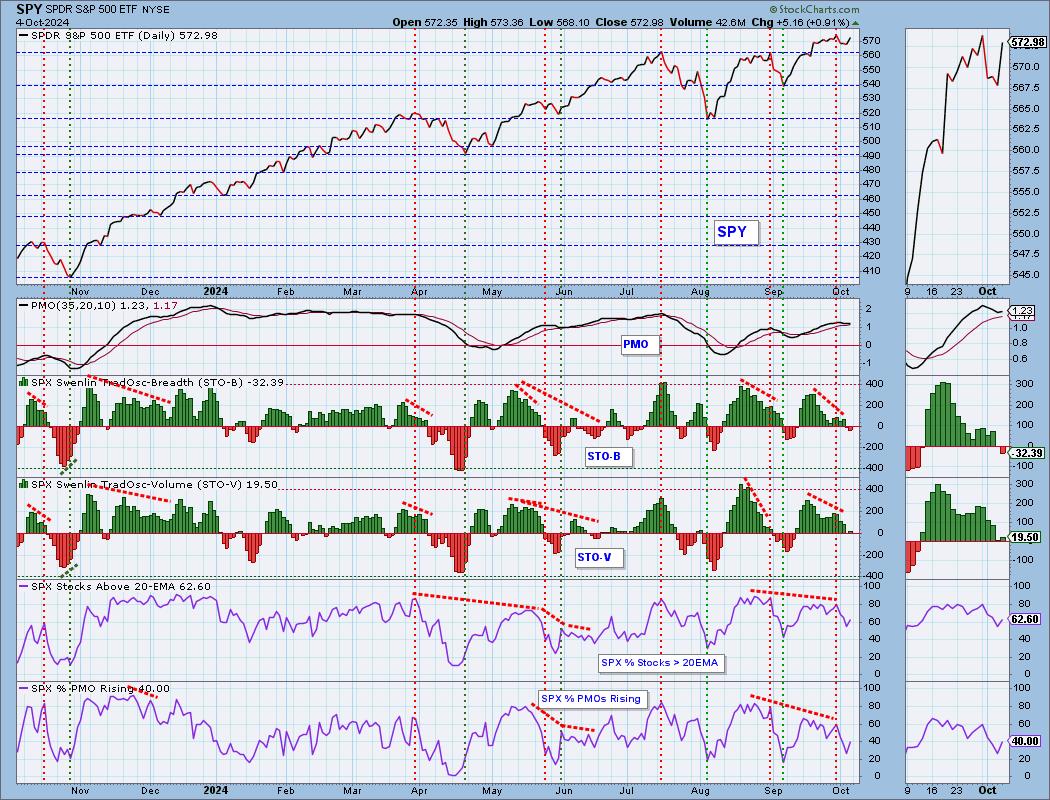Click the 62.60 value tag
The height and width of the screenshot is (800, 1050).
(x=1026, y=619)
